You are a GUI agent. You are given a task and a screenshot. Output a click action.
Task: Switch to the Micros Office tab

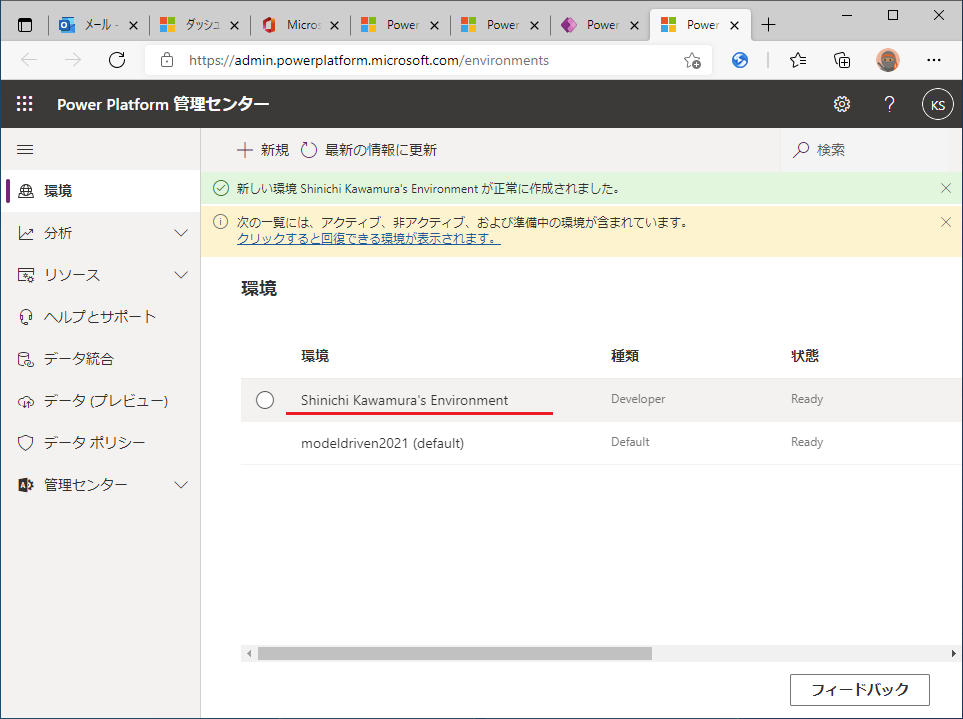300,25
